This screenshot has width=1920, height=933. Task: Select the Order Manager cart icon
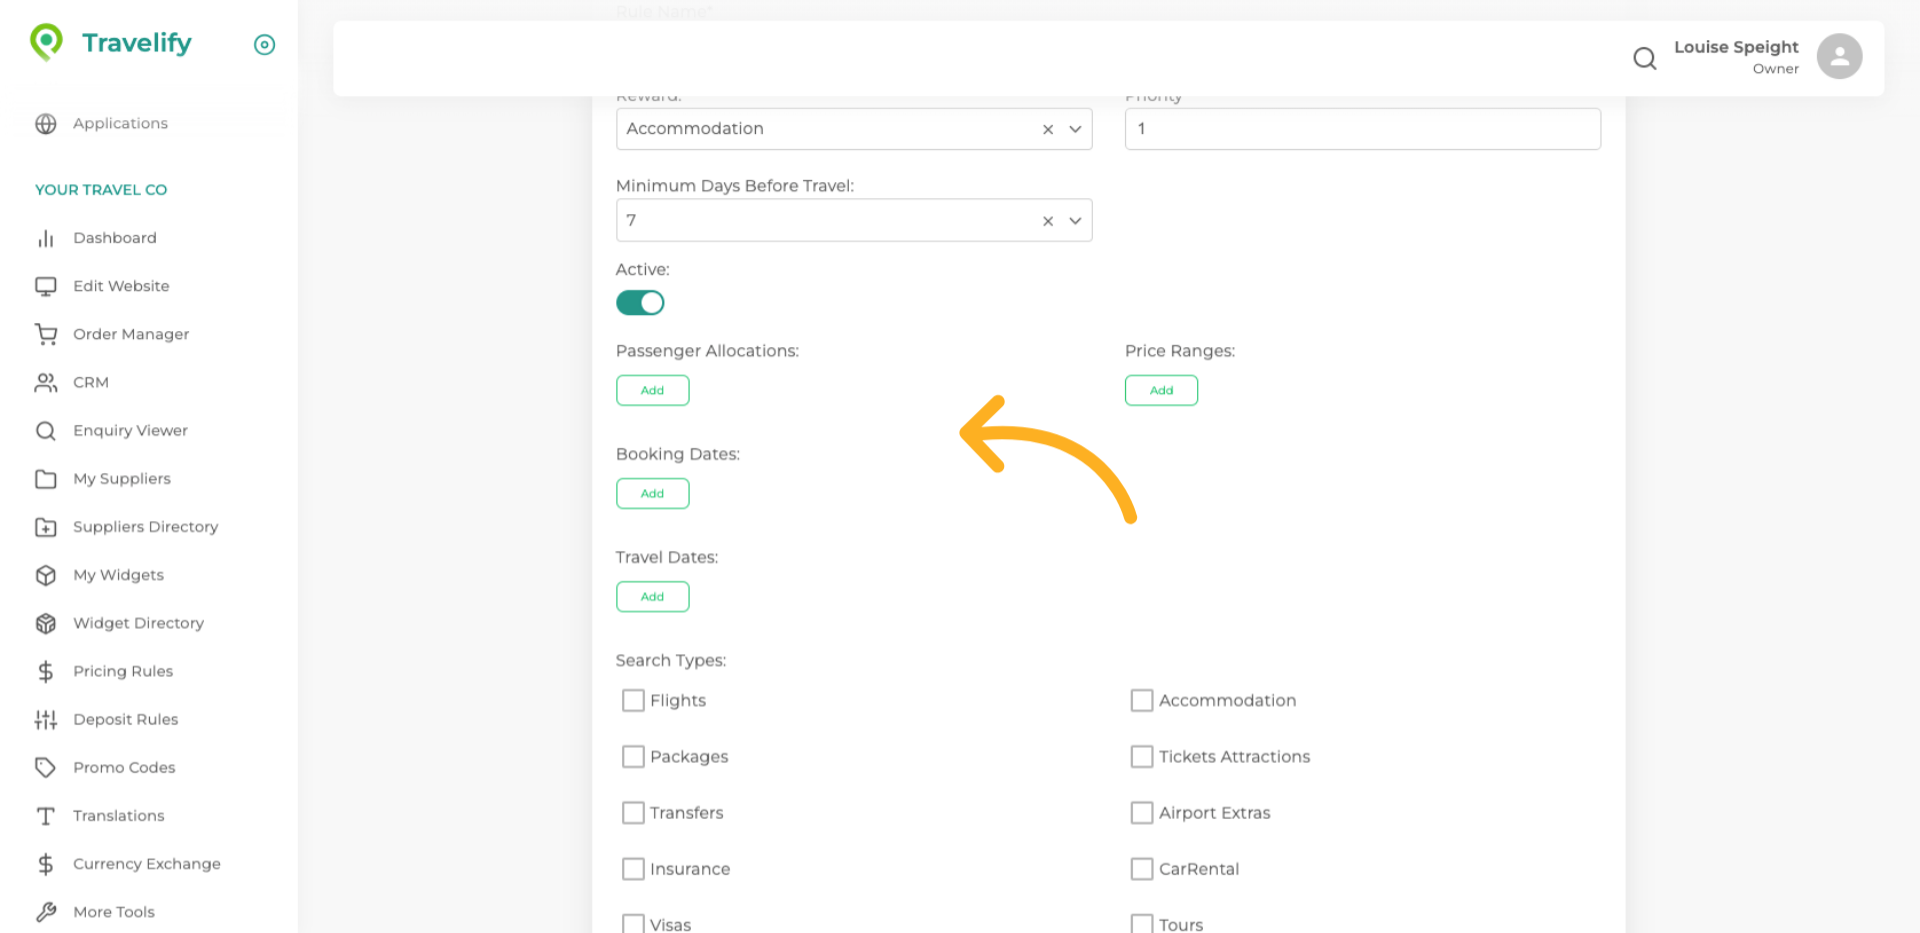pyautogui.click(x=46, y=334)
